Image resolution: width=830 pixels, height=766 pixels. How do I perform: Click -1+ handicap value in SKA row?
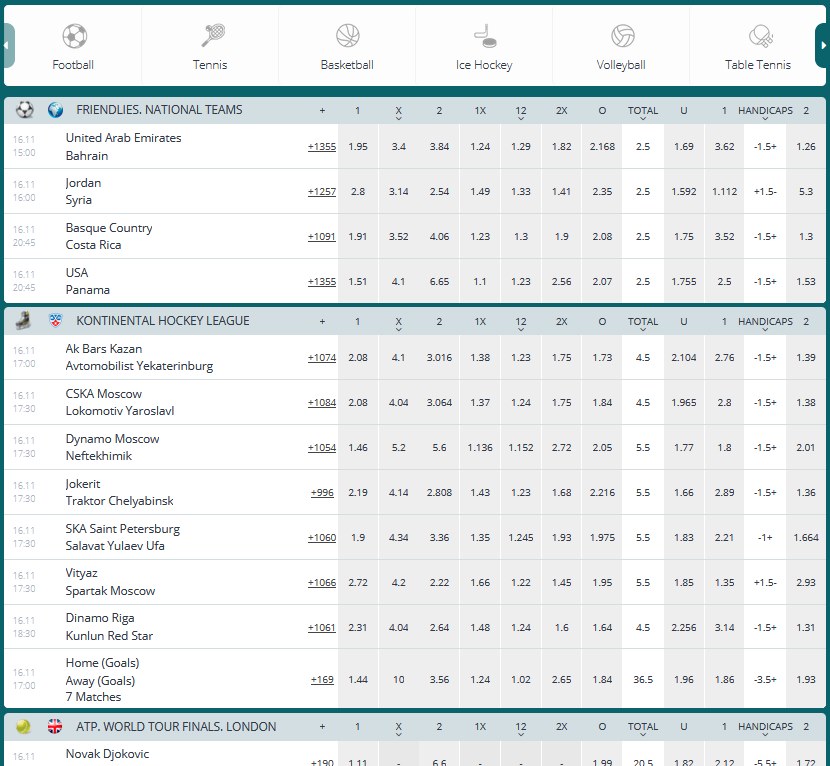[x=765, y=537]
